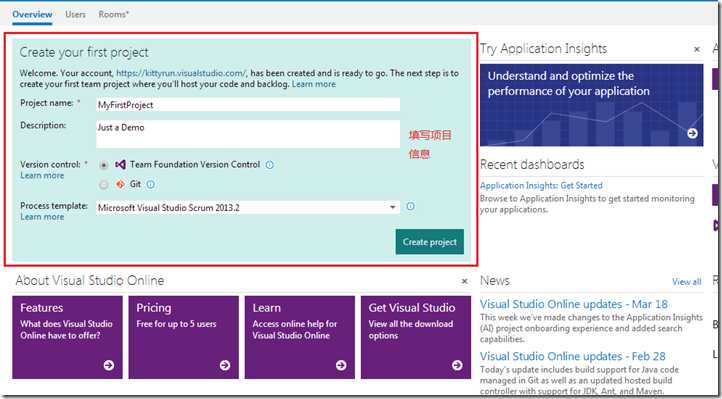Click View all link in News

coord(687,282)
